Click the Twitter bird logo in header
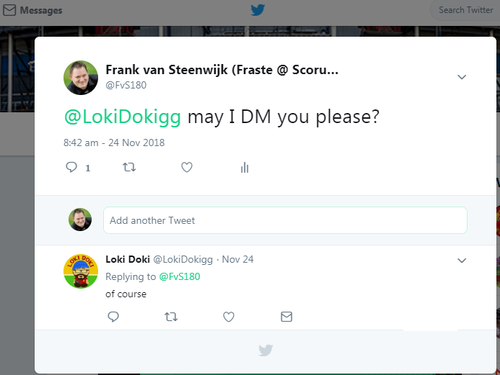500x375 pixels. point(258,10)
